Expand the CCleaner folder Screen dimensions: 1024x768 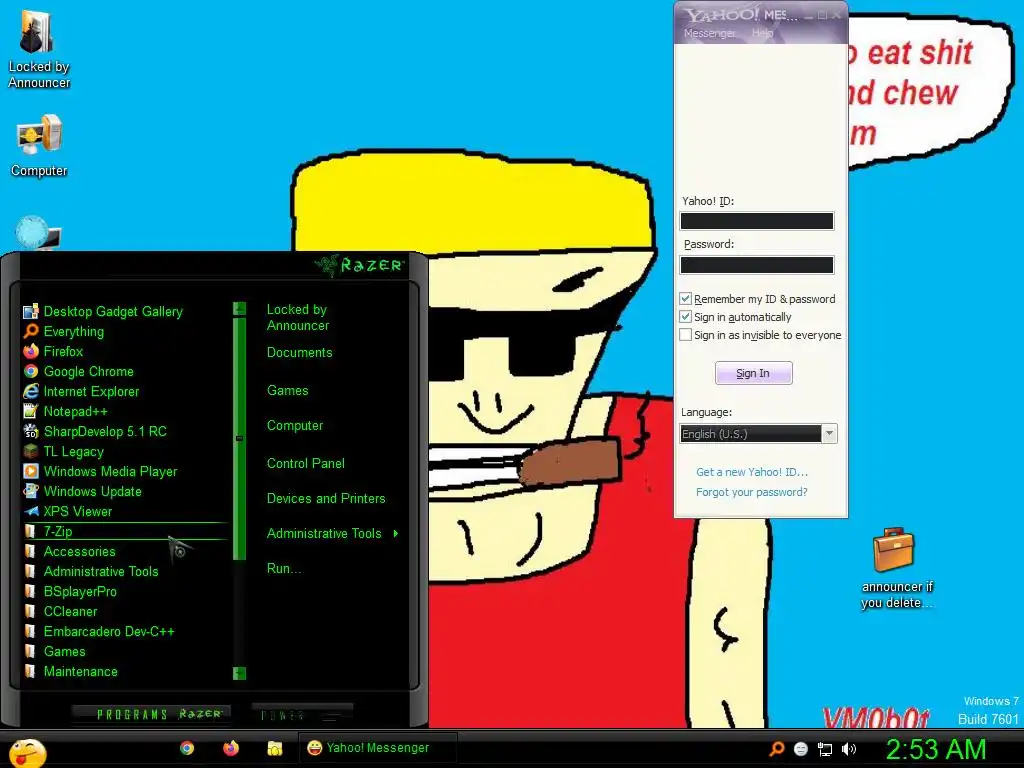point(61,612)
